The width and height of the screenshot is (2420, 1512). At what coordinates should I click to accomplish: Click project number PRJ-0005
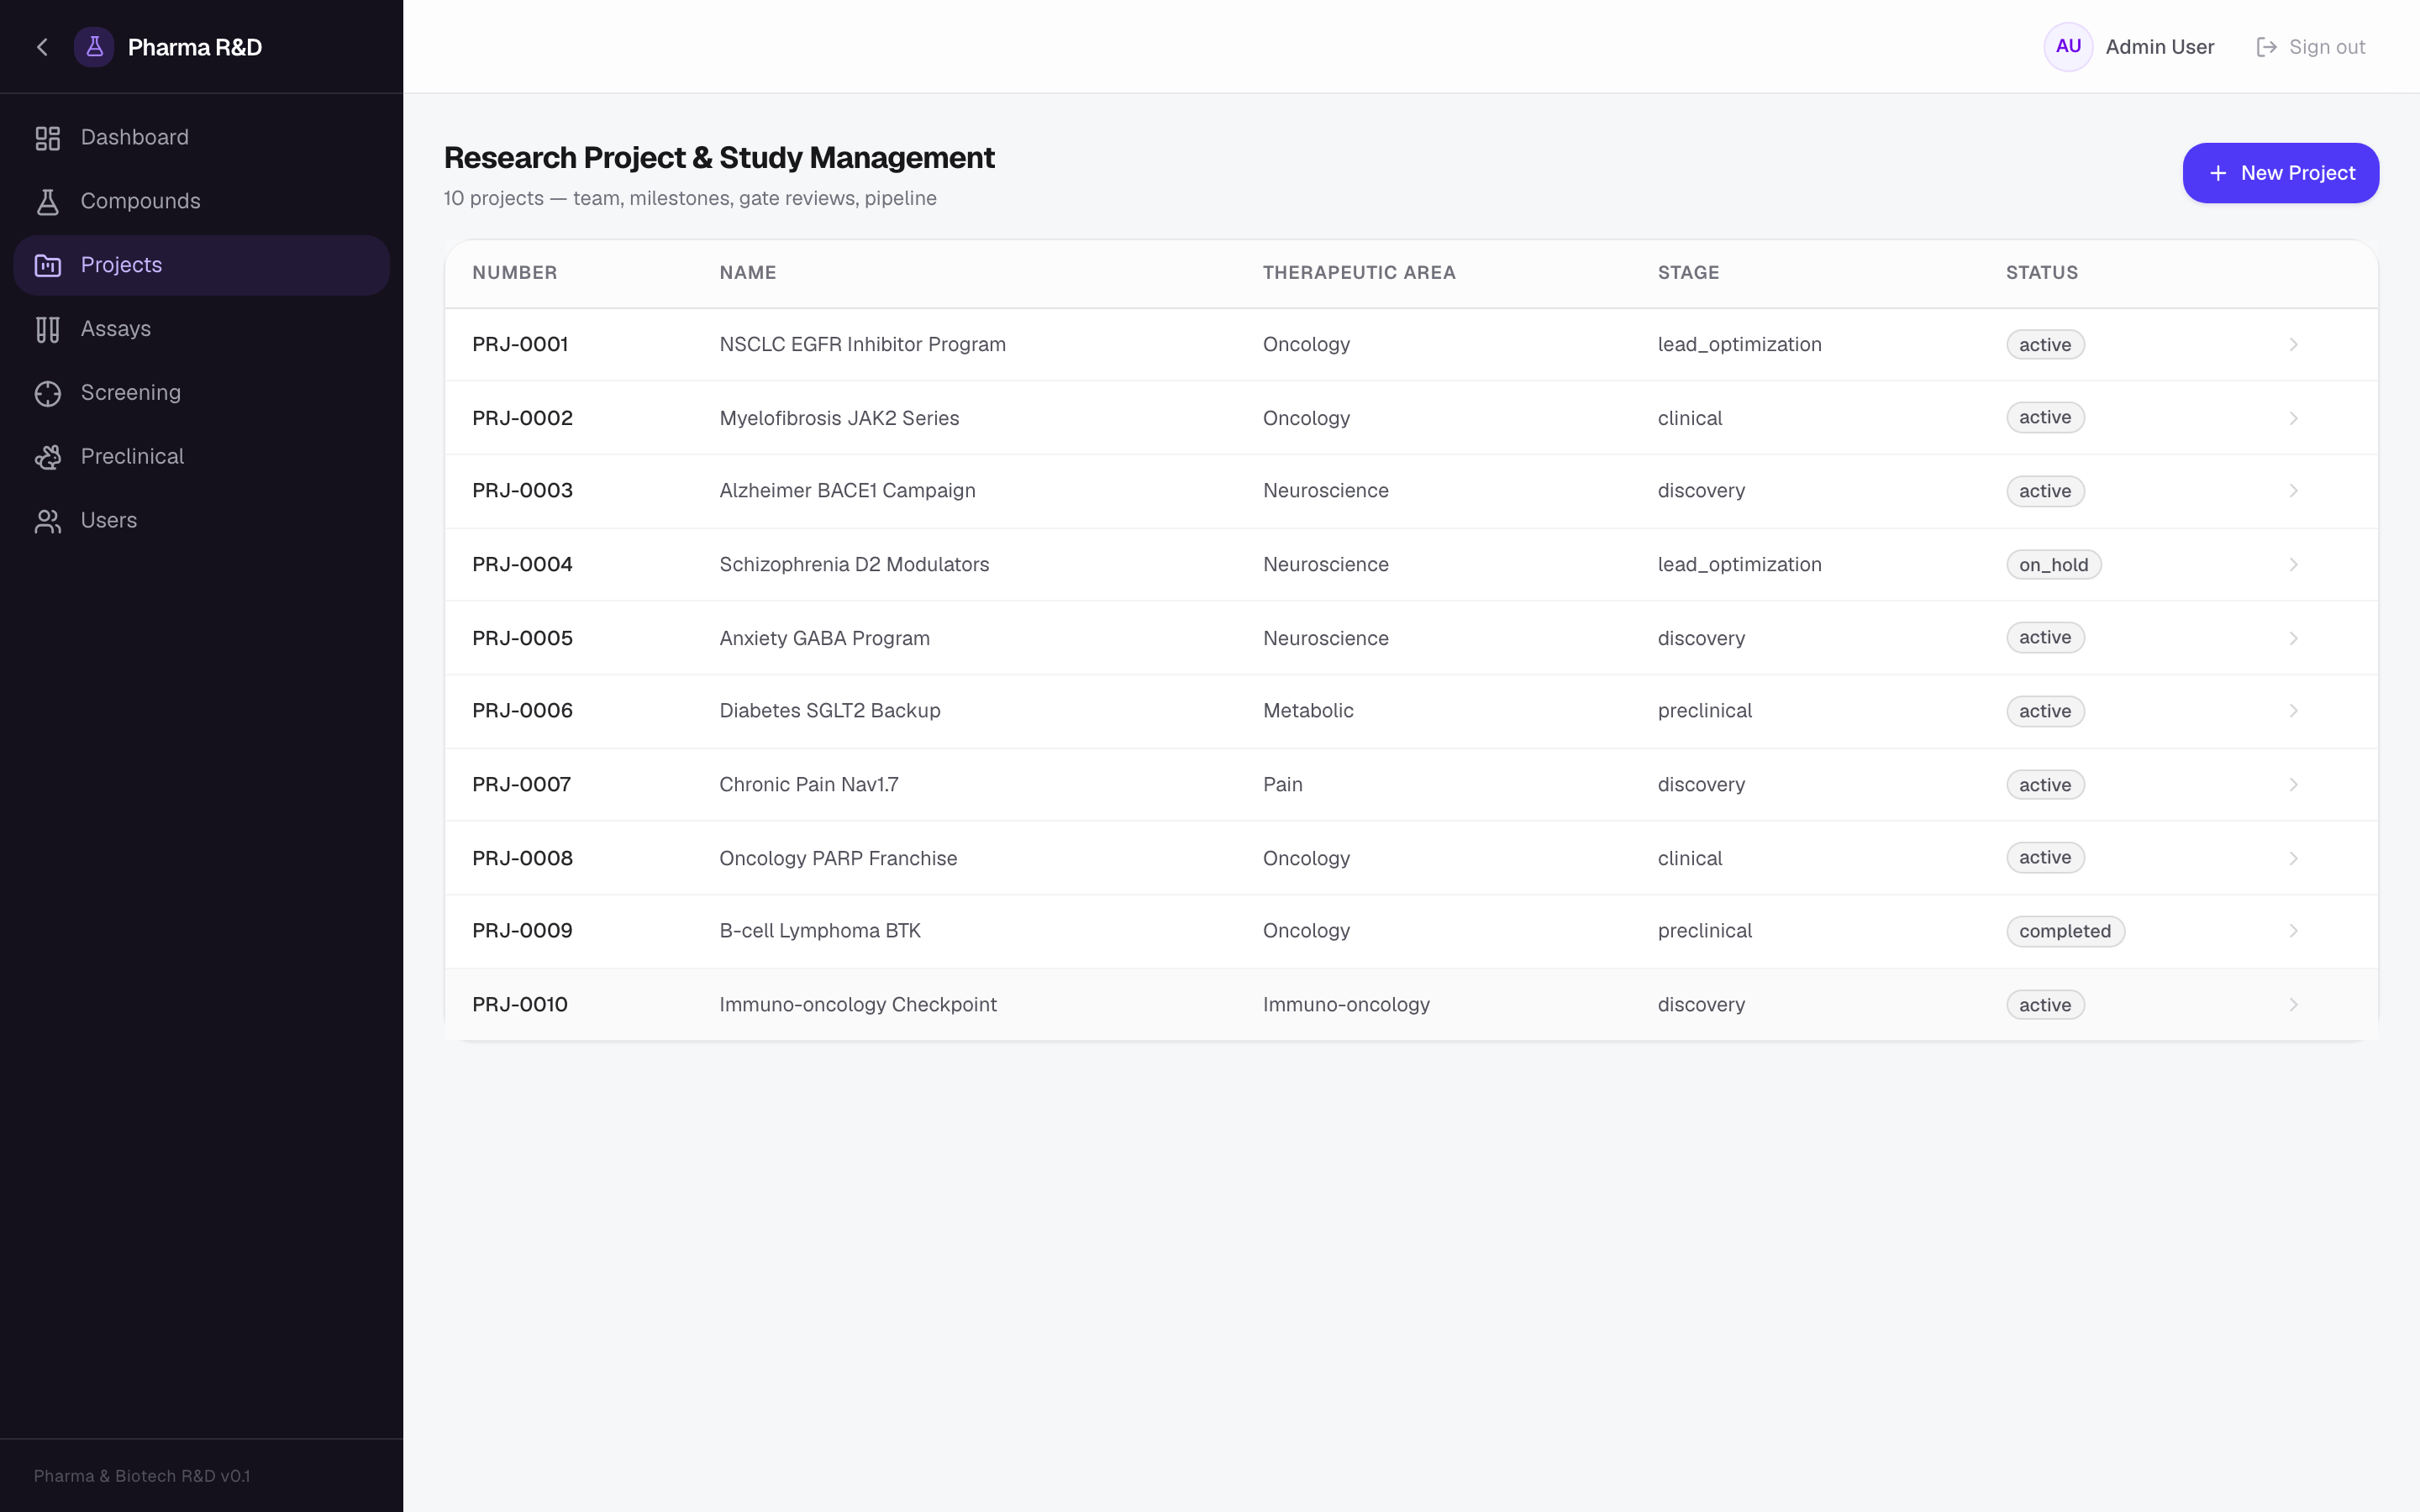click(x=522, y=638)
